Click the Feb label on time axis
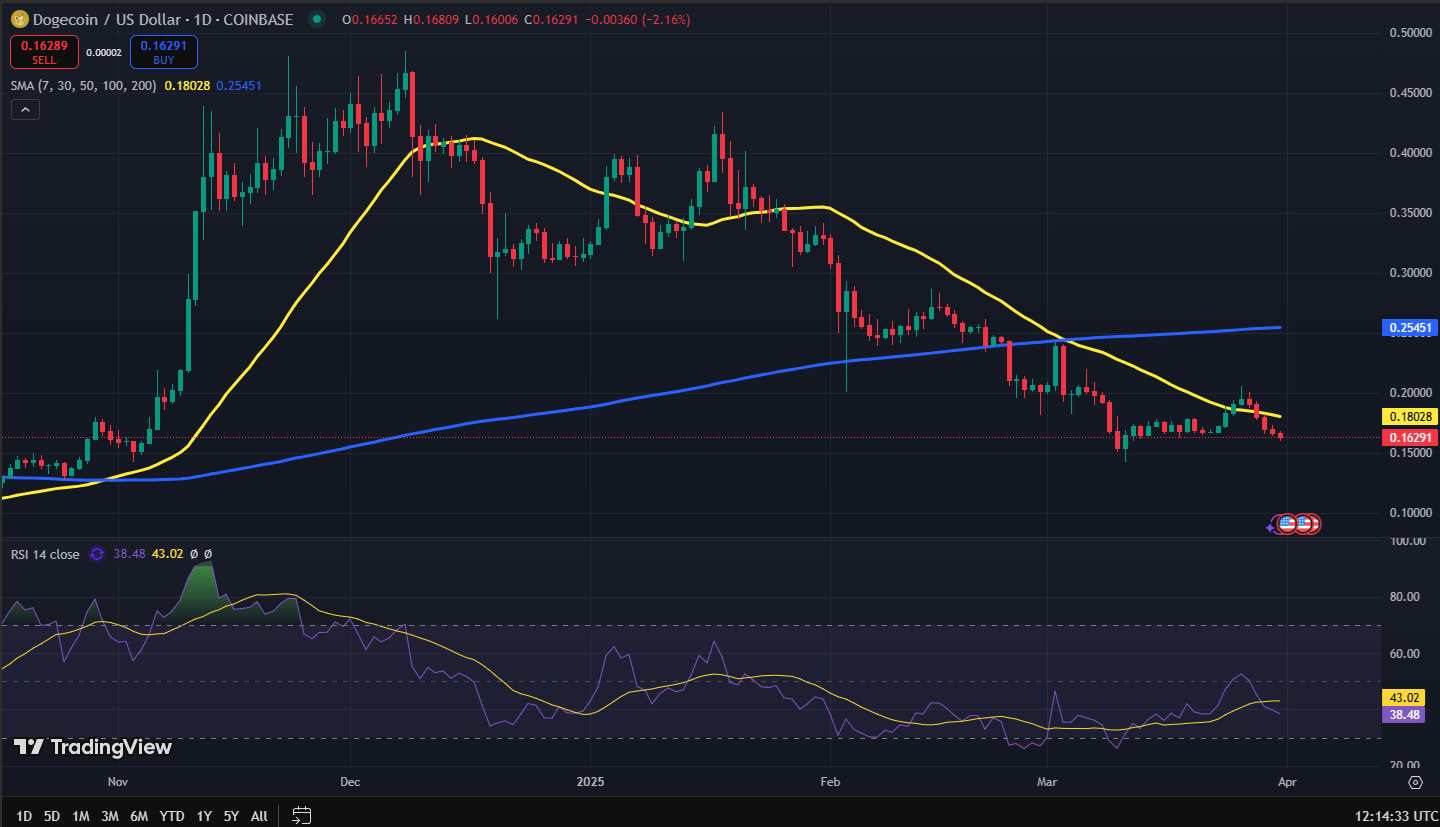Image resolution: width=1440 pixels, height=827 pixels. tap(828, 782)
